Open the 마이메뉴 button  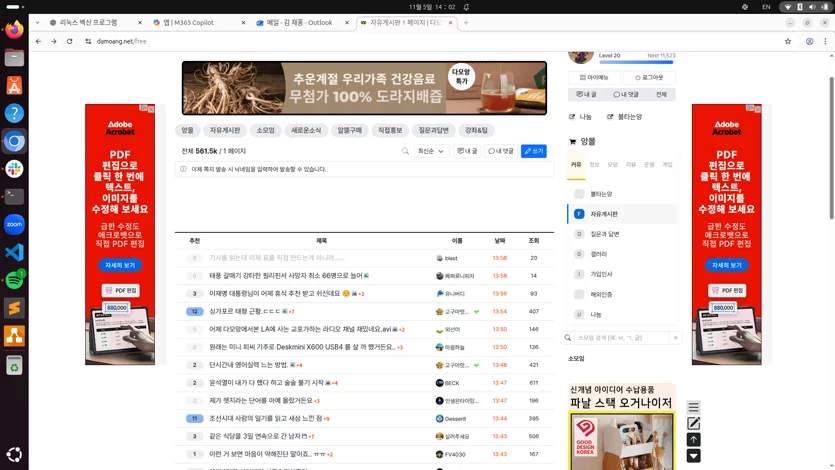594,78
